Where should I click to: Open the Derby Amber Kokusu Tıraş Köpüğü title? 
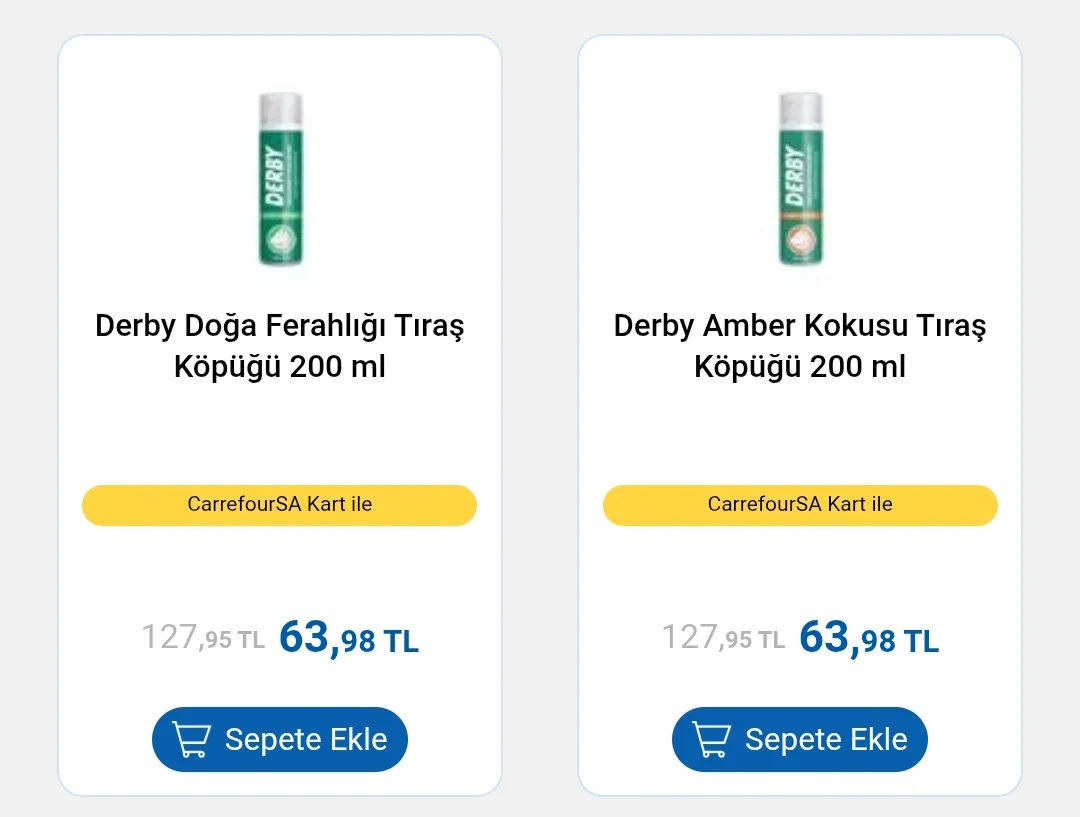click(800, 346)
